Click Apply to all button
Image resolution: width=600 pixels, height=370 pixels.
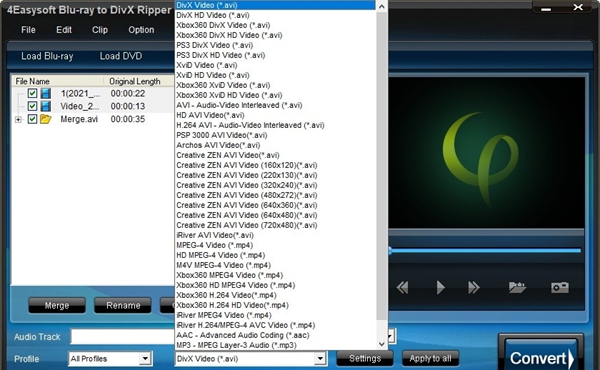(x=430, y=359)
